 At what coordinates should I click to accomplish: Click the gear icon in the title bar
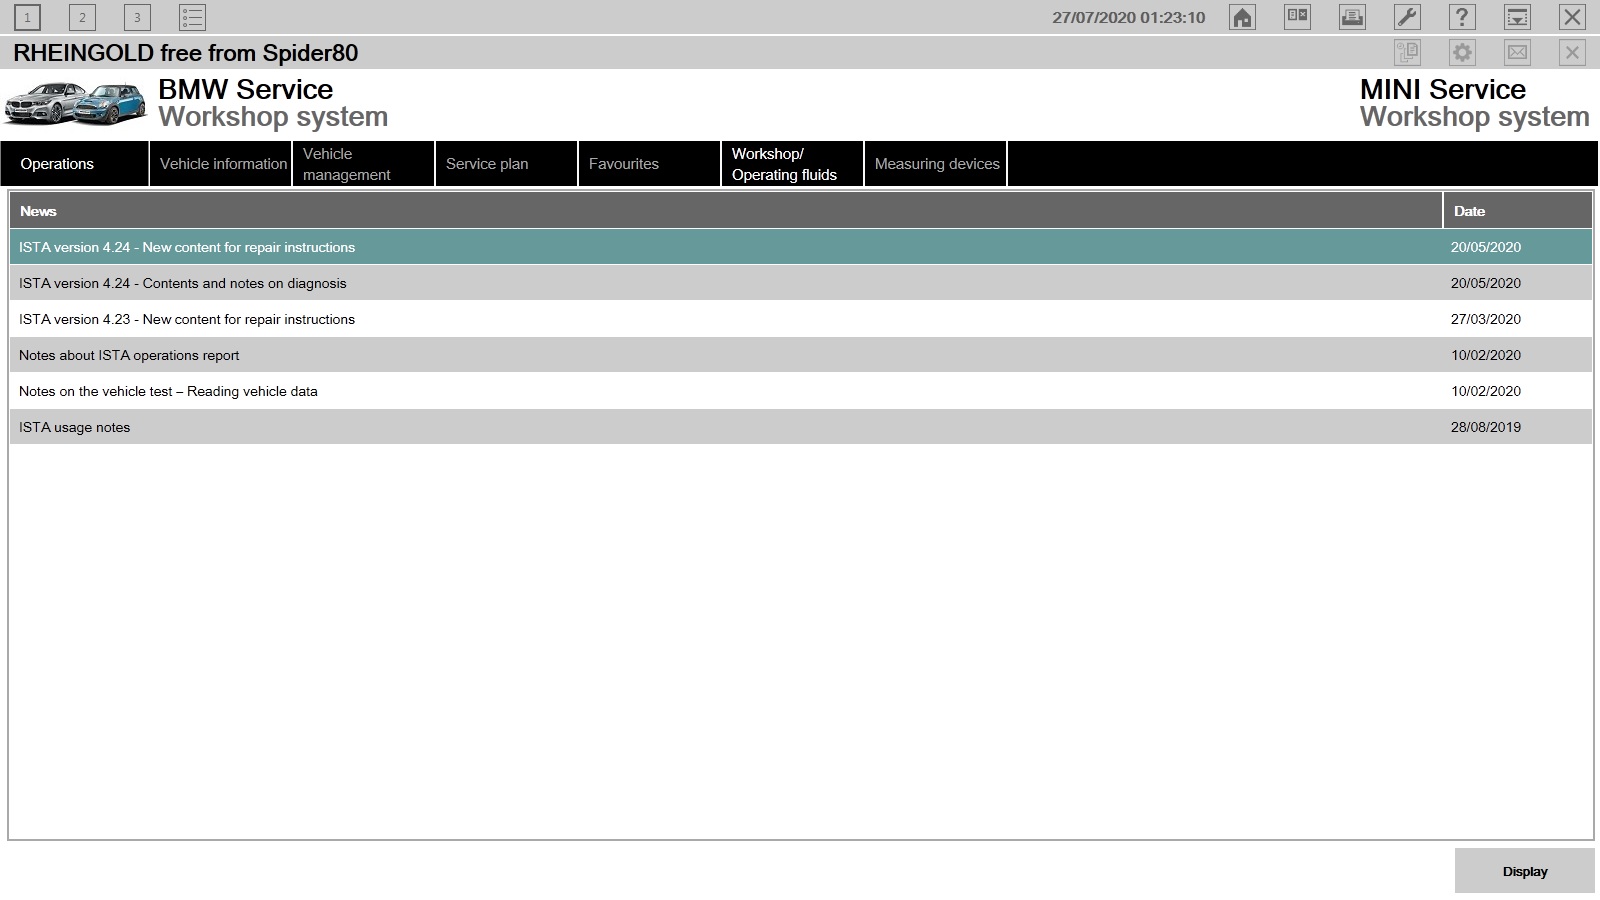pyautogui.click(x=1462, y=53)
